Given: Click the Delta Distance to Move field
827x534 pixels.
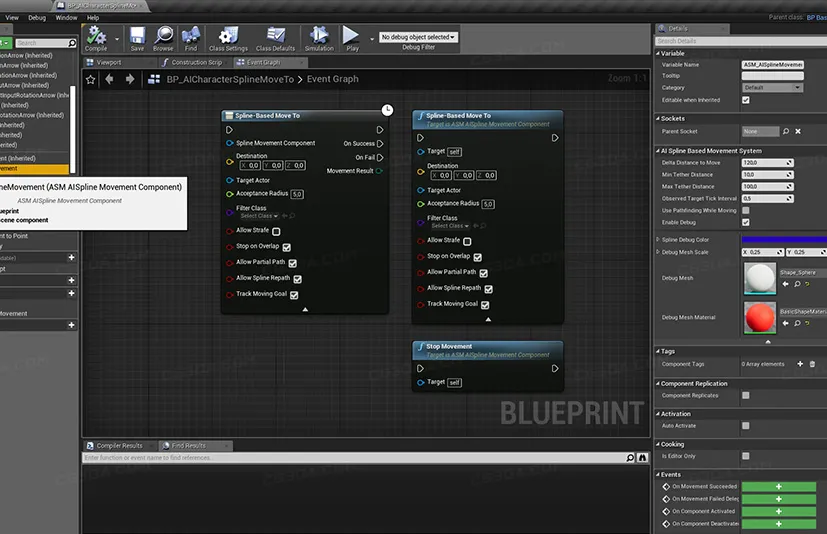Looking at the screenshot, I should (767, 163).
